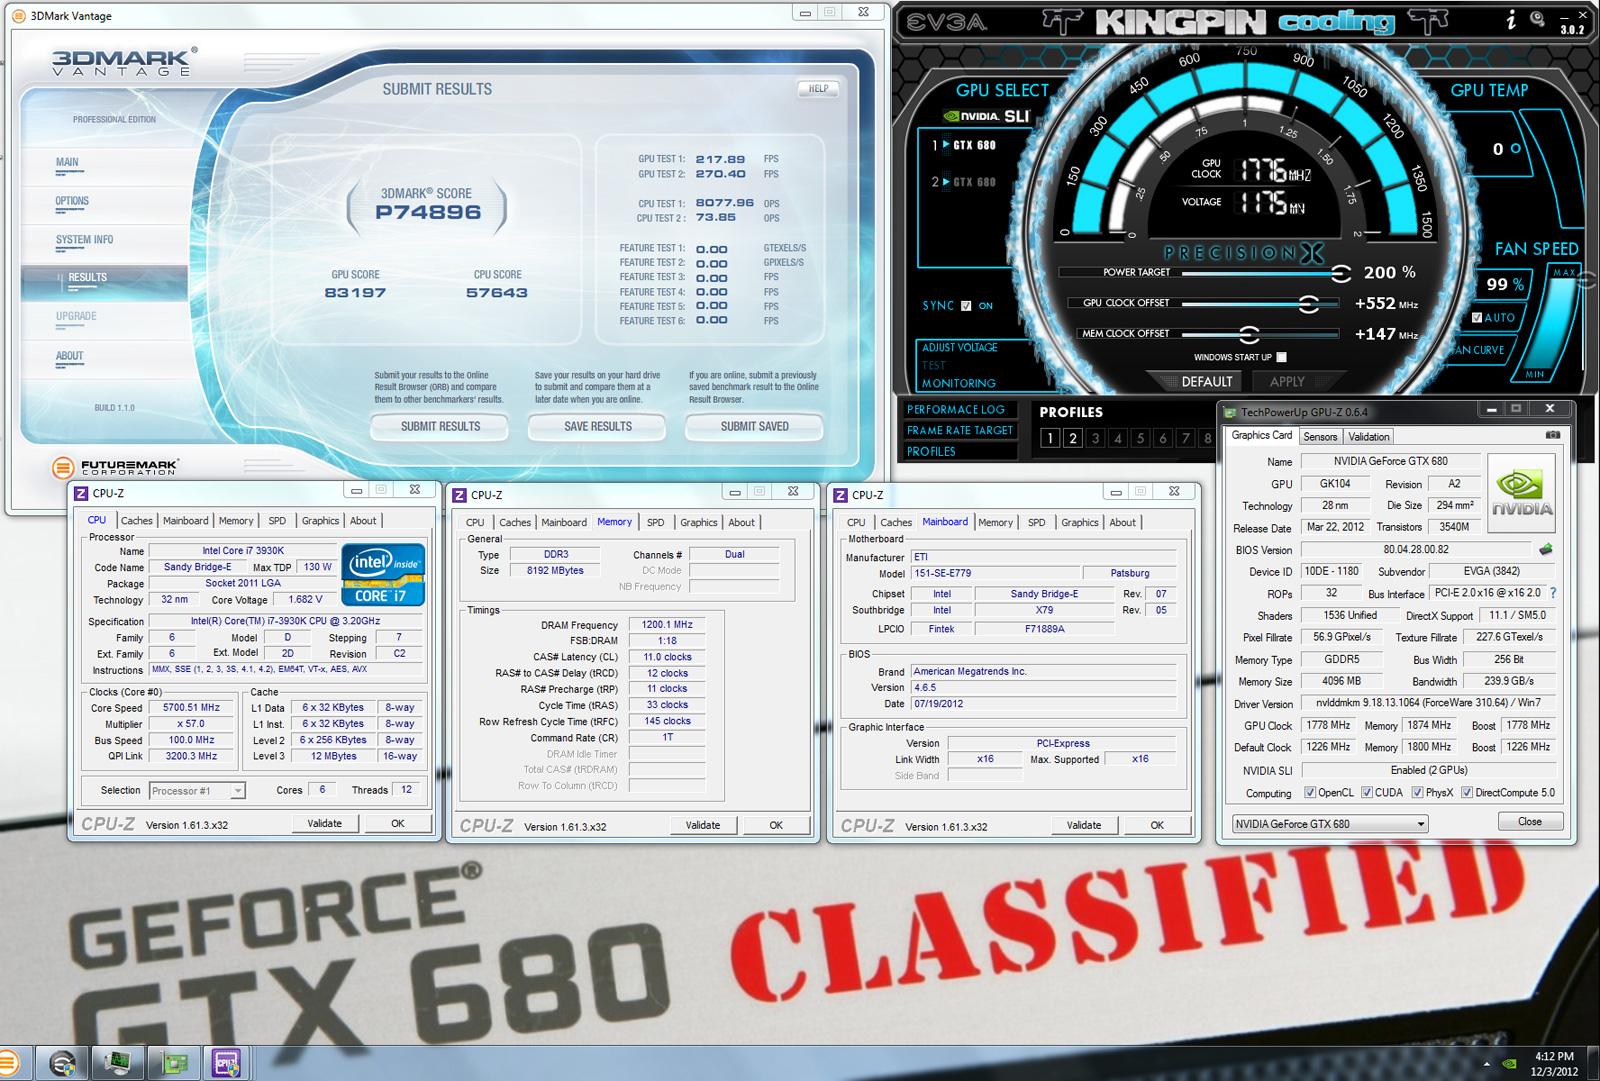Click the NVIDIA logo in GPU-Z
The image size is (1600, 1081).
[x=1521, y=493]
